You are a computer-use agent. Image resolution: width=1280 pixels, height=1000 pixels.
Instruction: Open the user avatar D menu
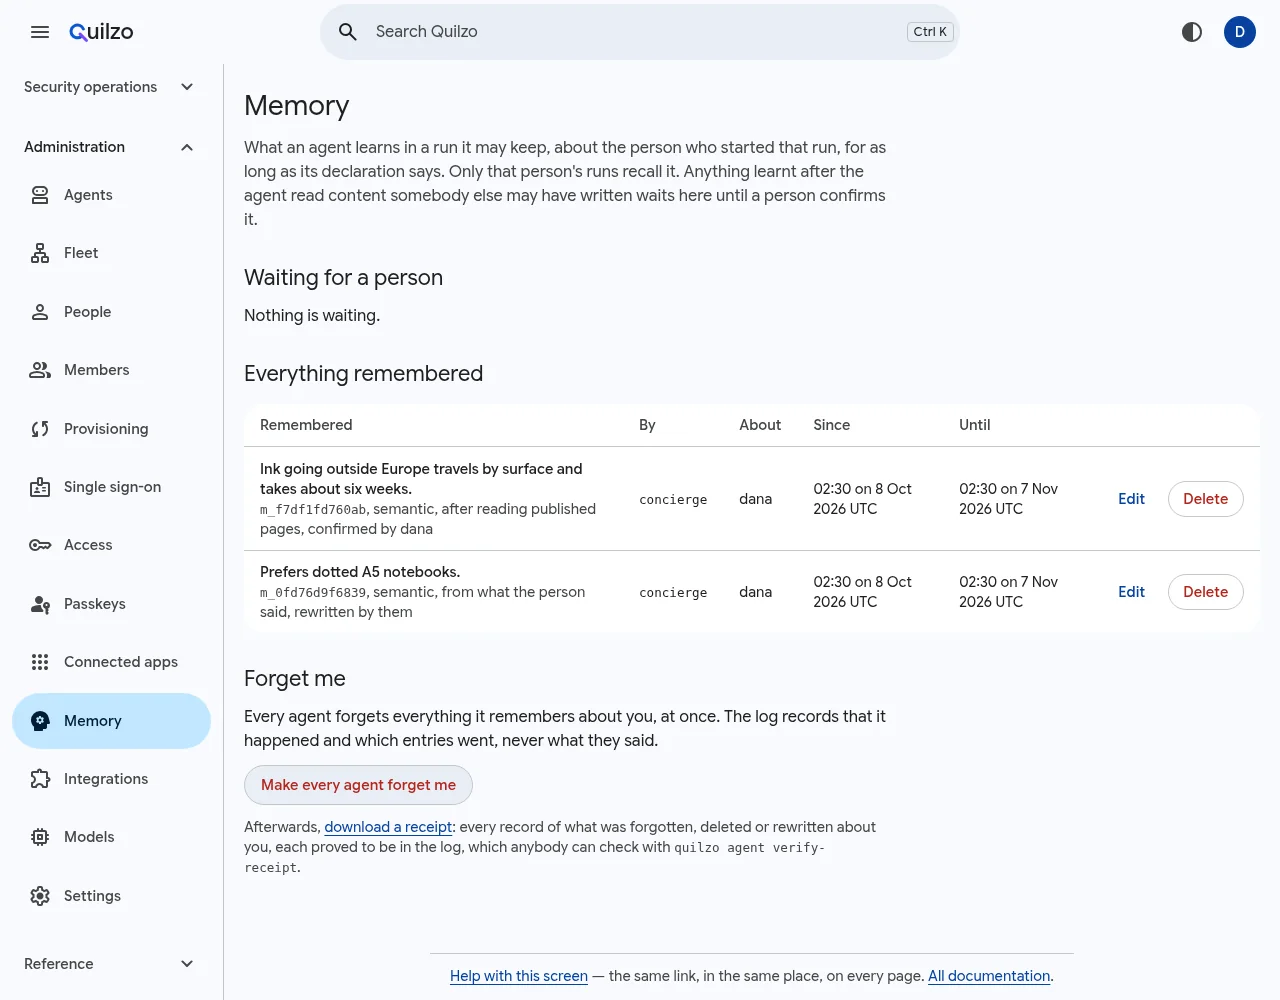click(x=1240, y=32)
